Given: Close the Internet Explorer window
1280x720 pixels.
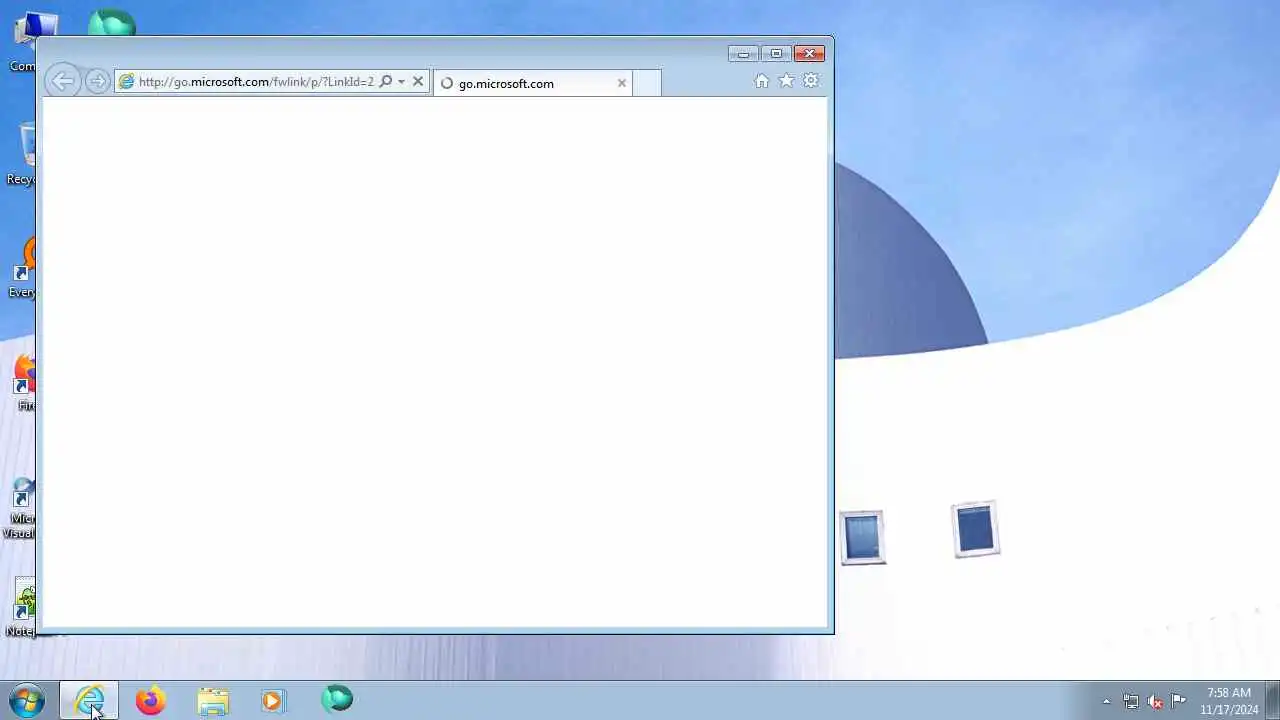Looking at the screenshot, I should click(x=809, y=54).
